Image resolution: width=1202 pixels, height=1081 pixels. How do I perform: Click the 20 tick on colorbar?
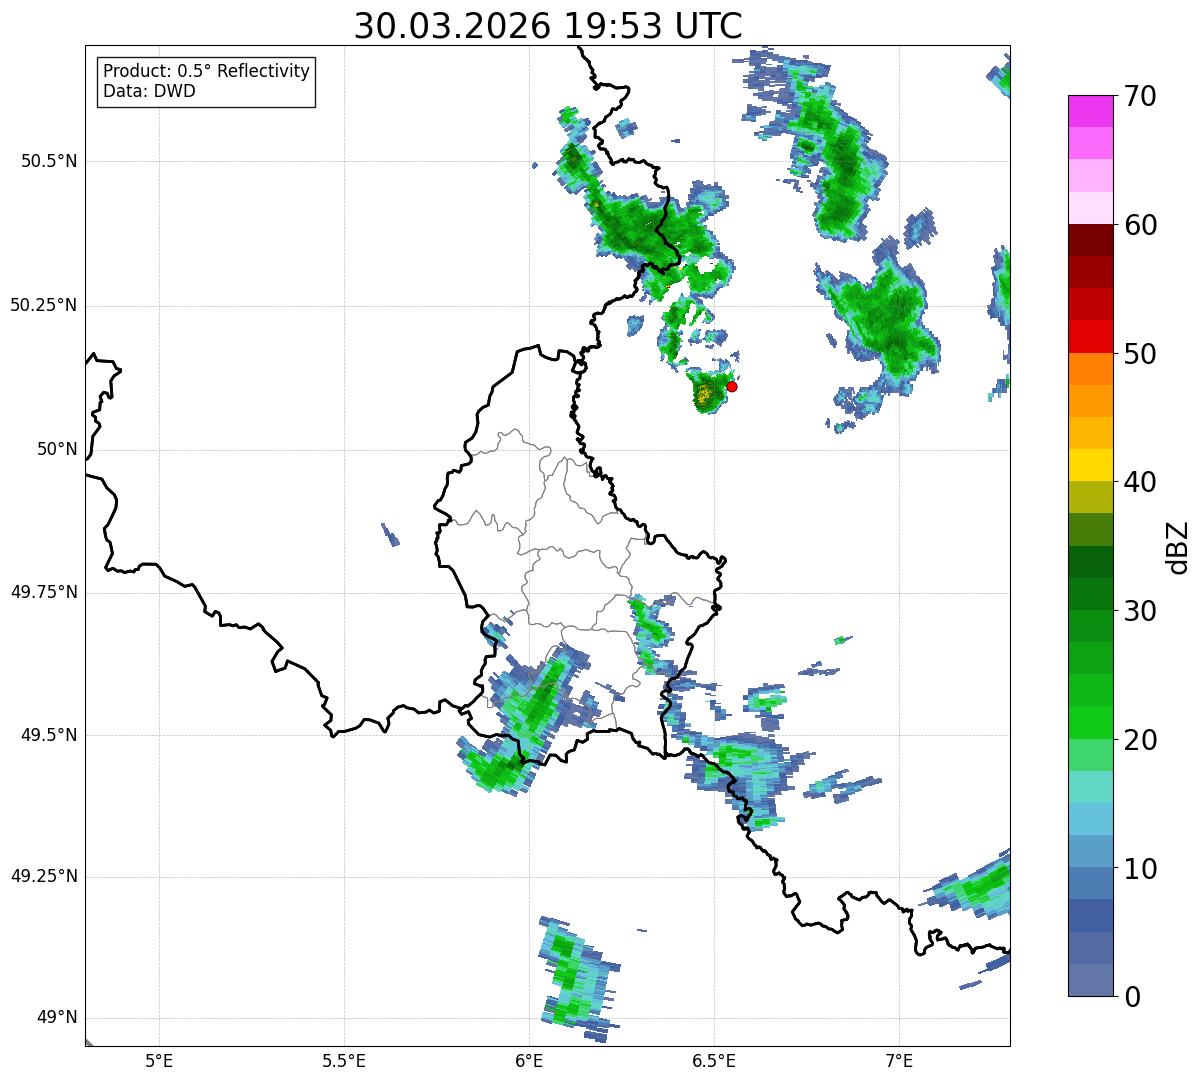pos(1140,740)
